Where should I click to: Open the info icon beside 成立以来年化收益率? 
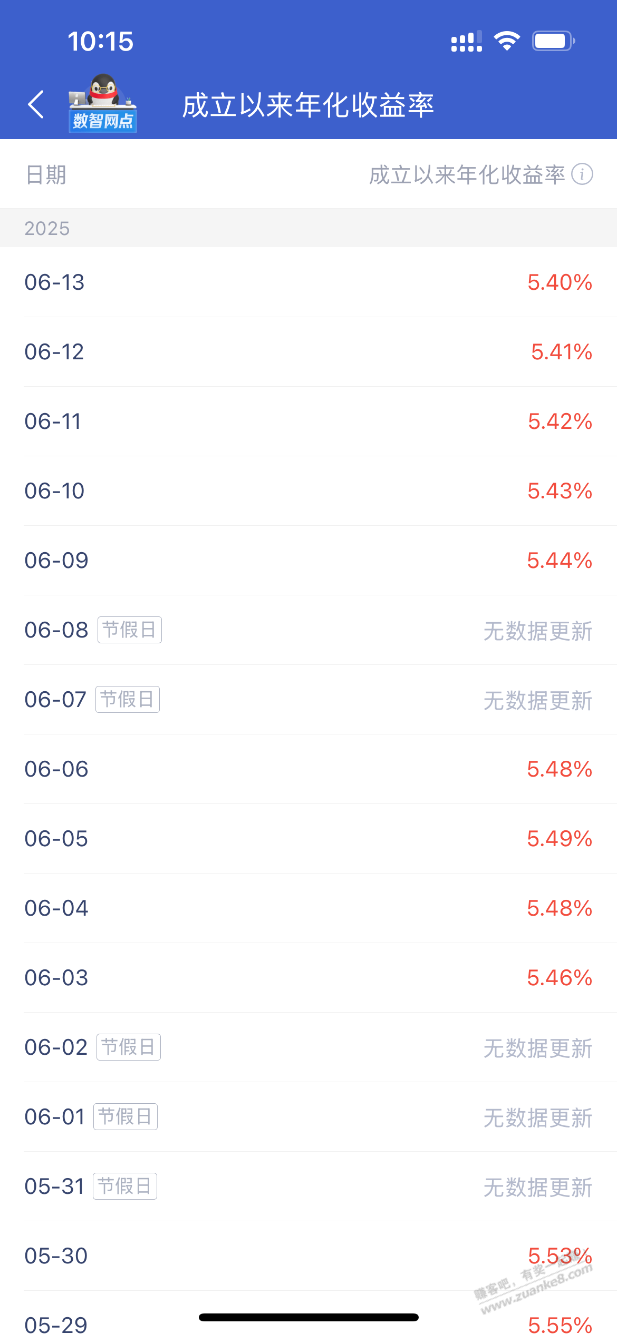tap(583, 175)
